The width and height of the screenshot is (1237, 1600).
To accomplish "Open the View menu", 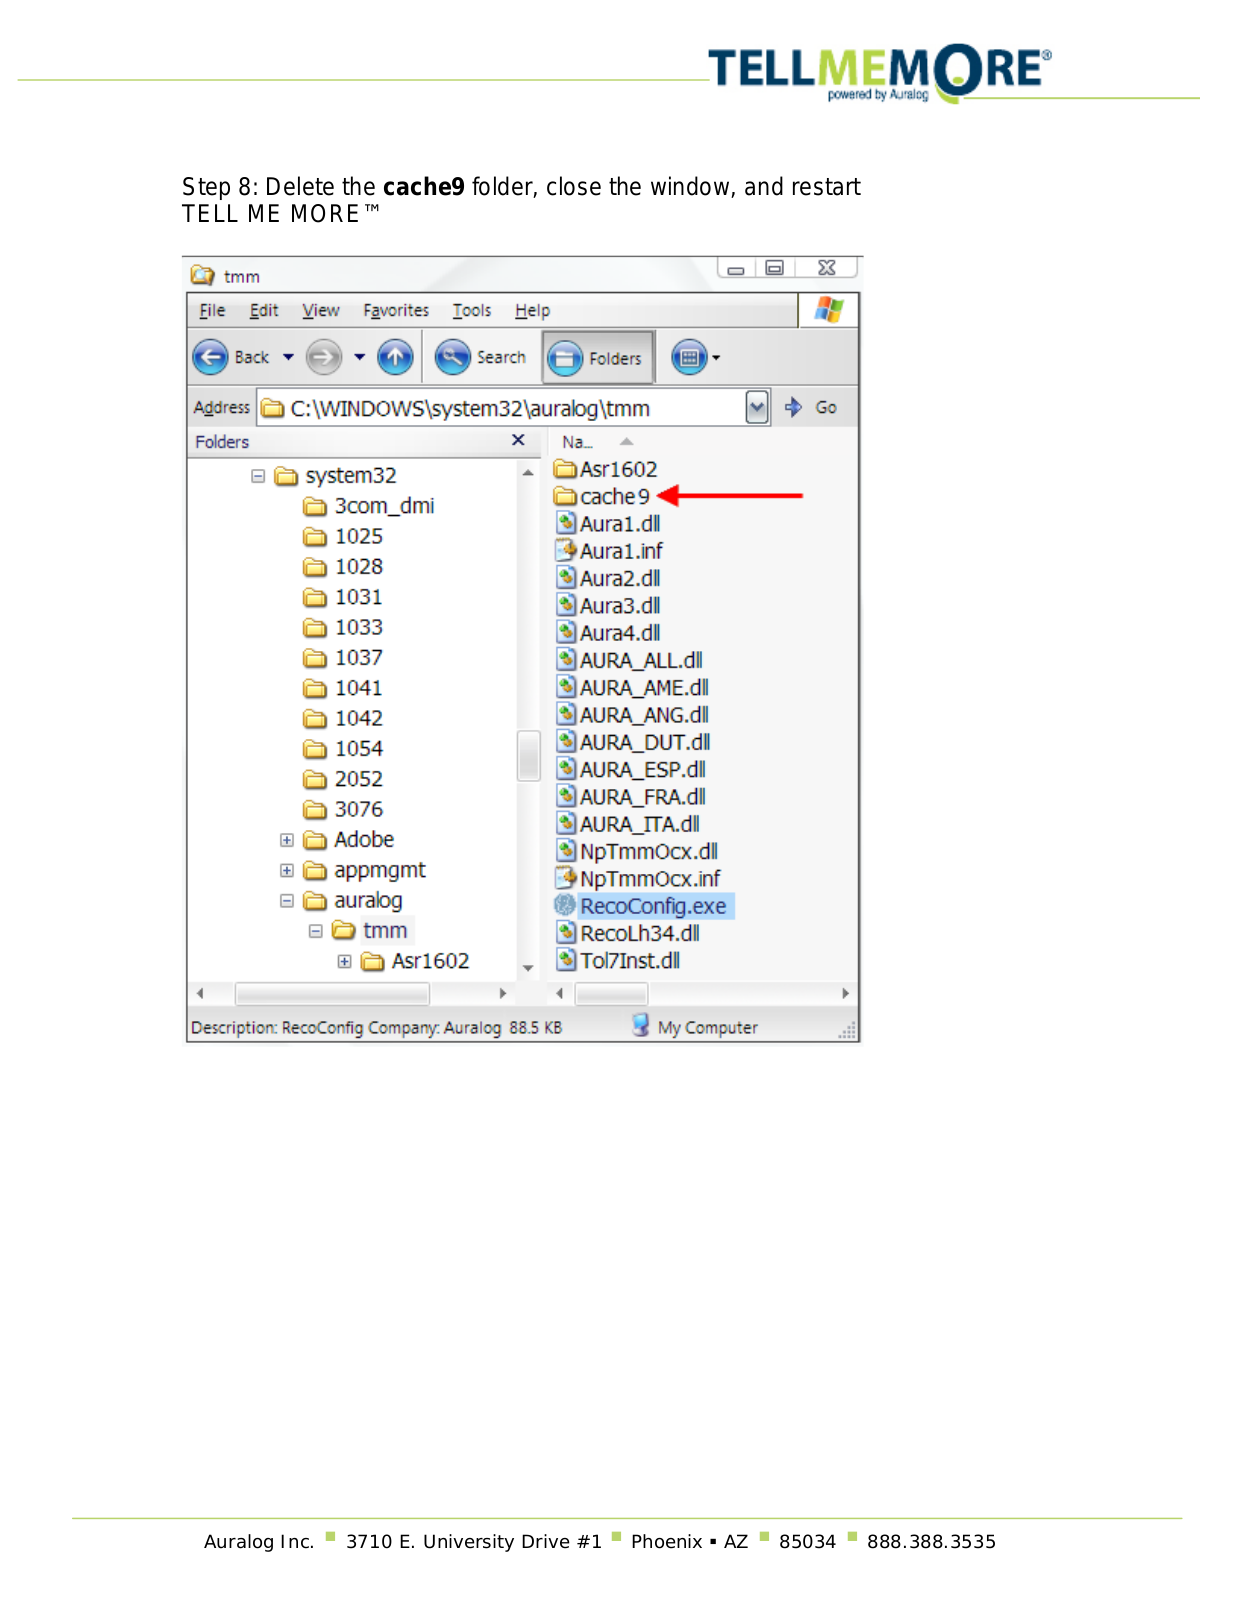I will point(321,311).
